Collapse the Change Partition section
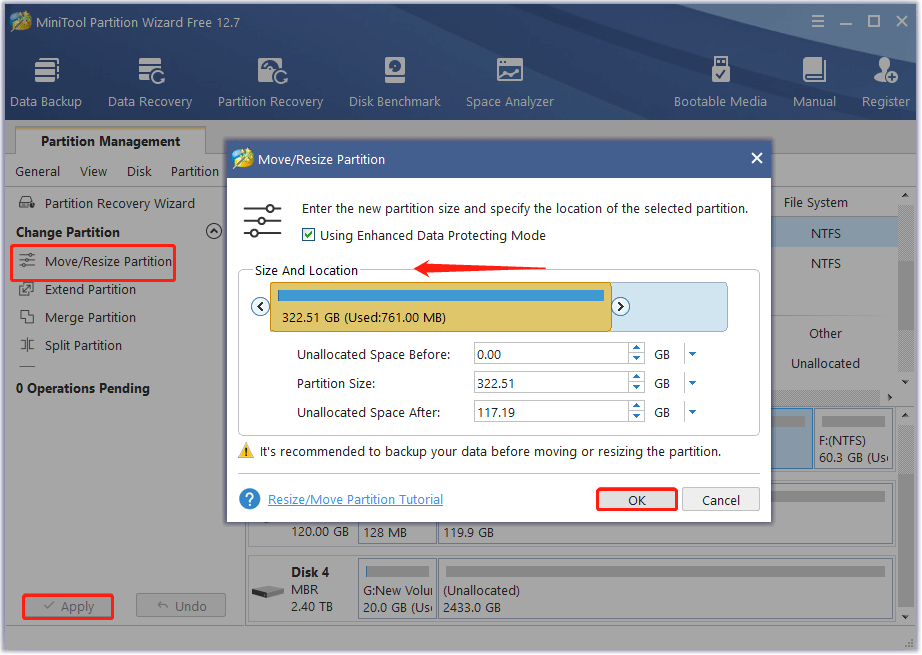The height and width of the screenshot is (655, 922). [214, 231]
